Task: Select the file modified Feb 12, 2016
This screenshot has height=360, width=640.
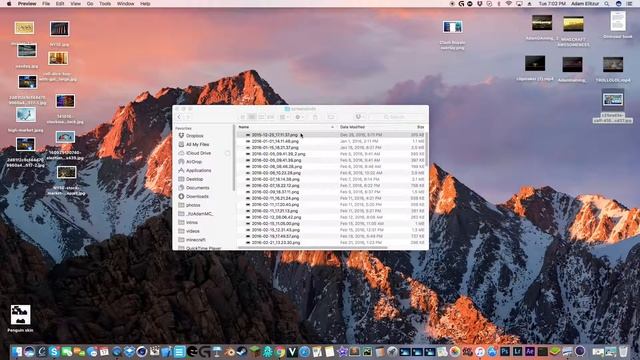Action: click(331, 217)
